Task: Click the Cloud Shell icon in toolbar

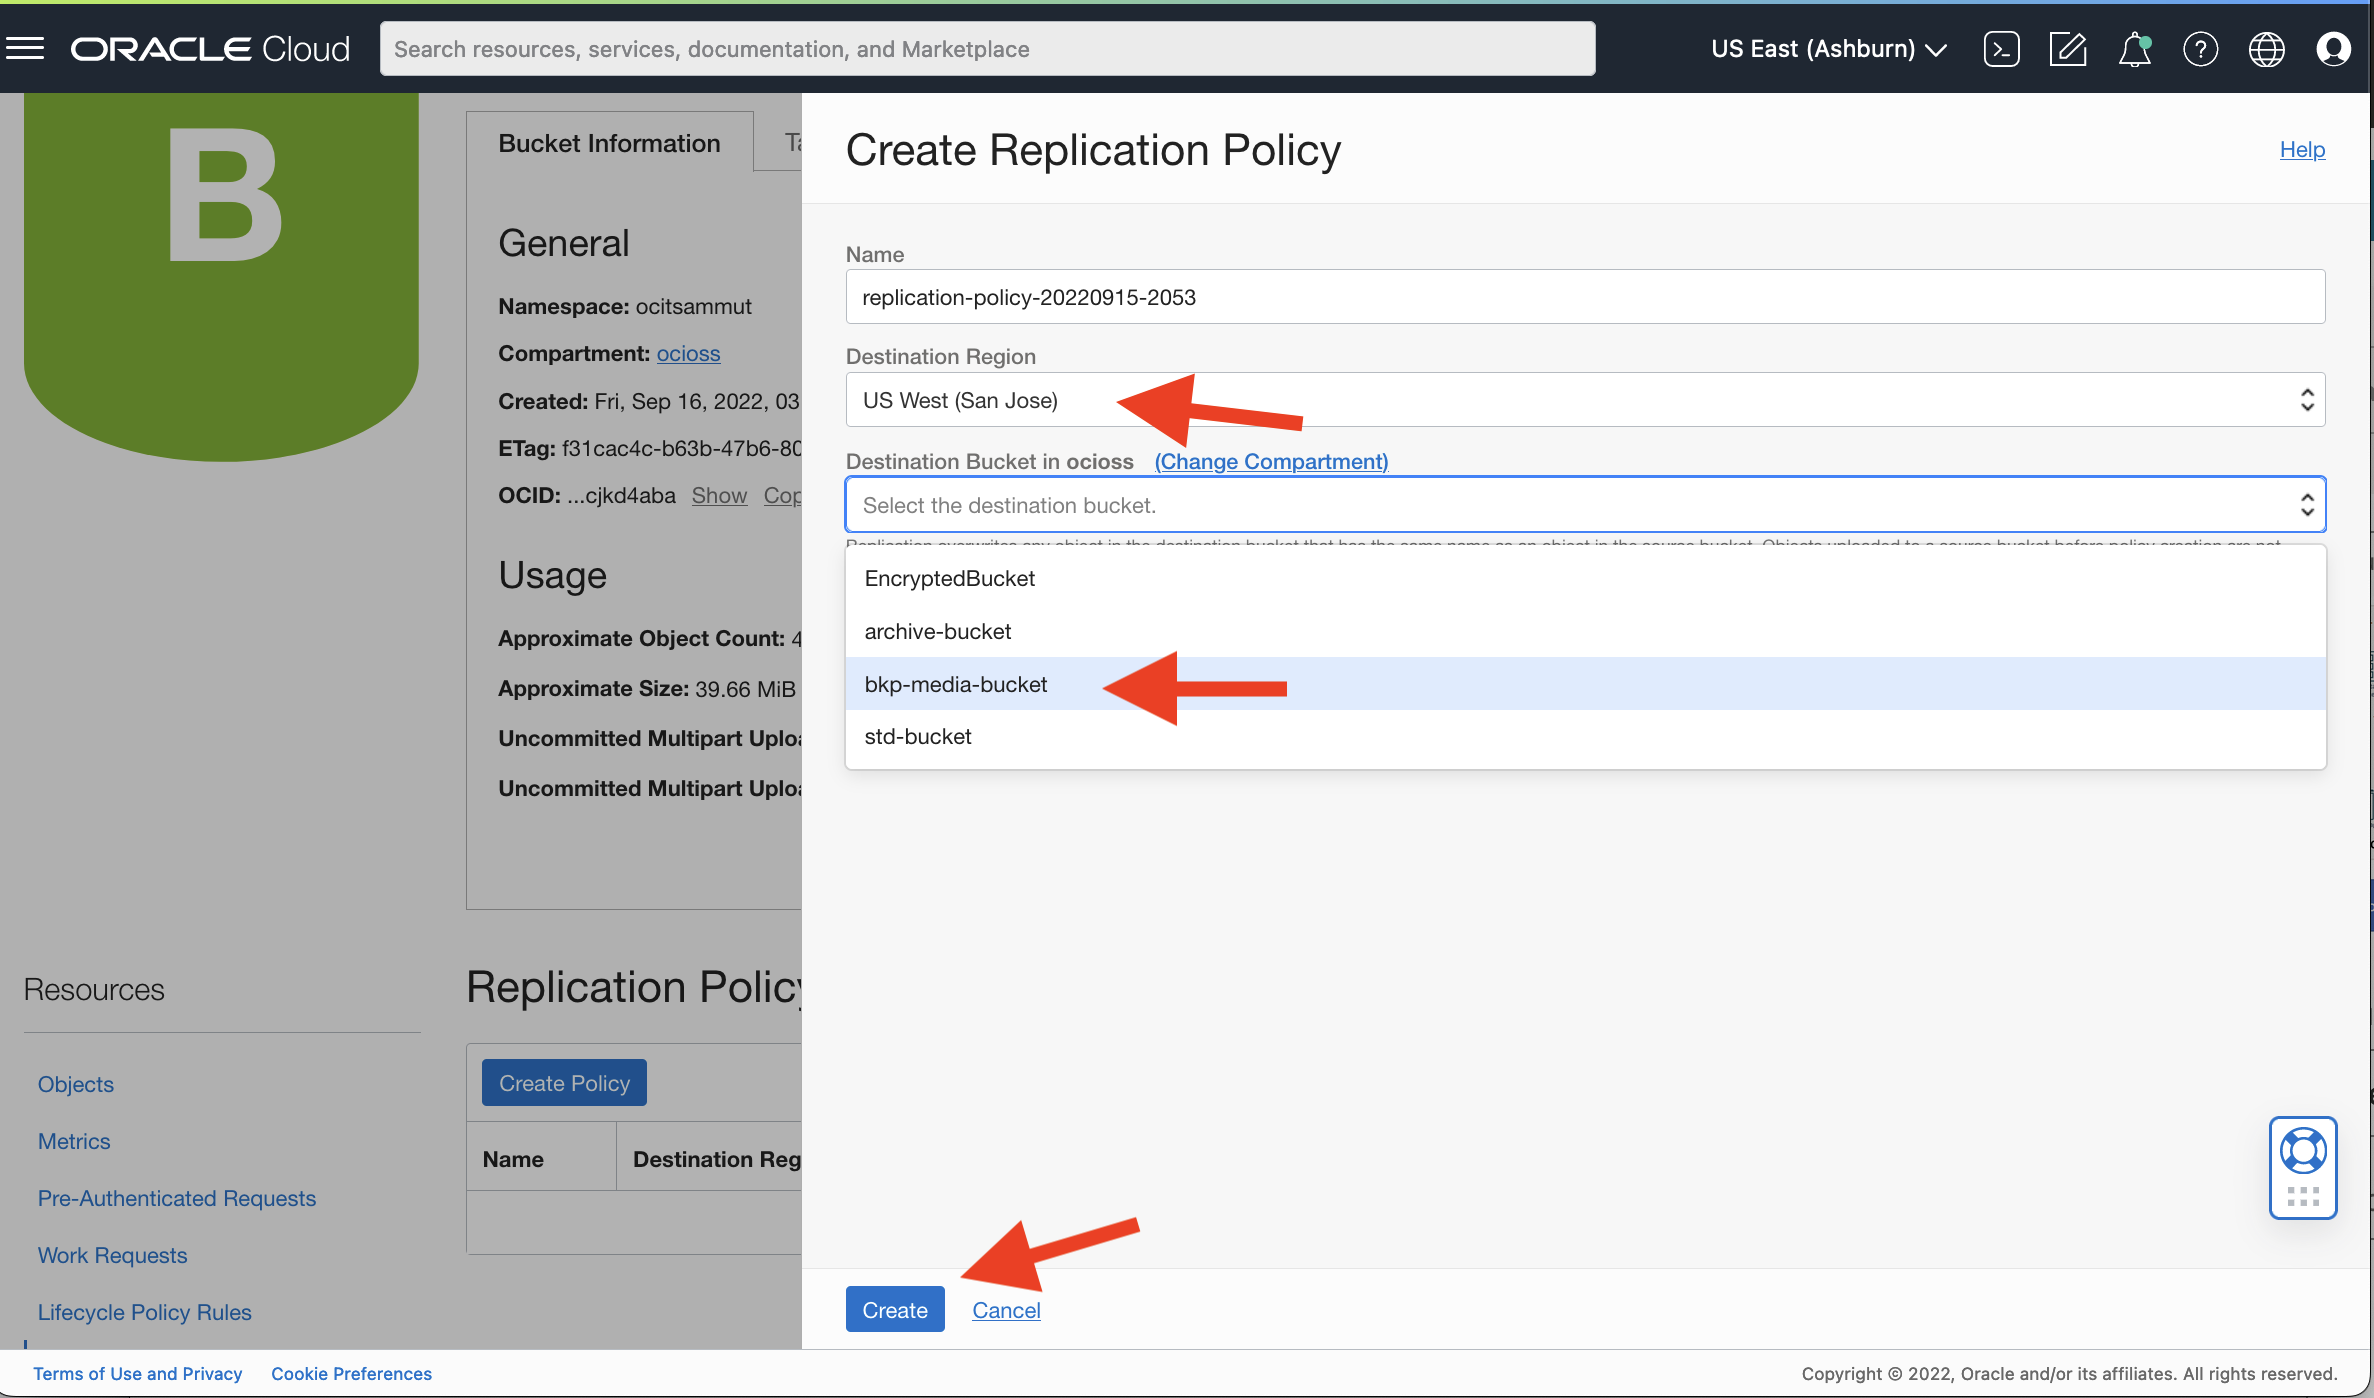Action: coord(2000,47)
